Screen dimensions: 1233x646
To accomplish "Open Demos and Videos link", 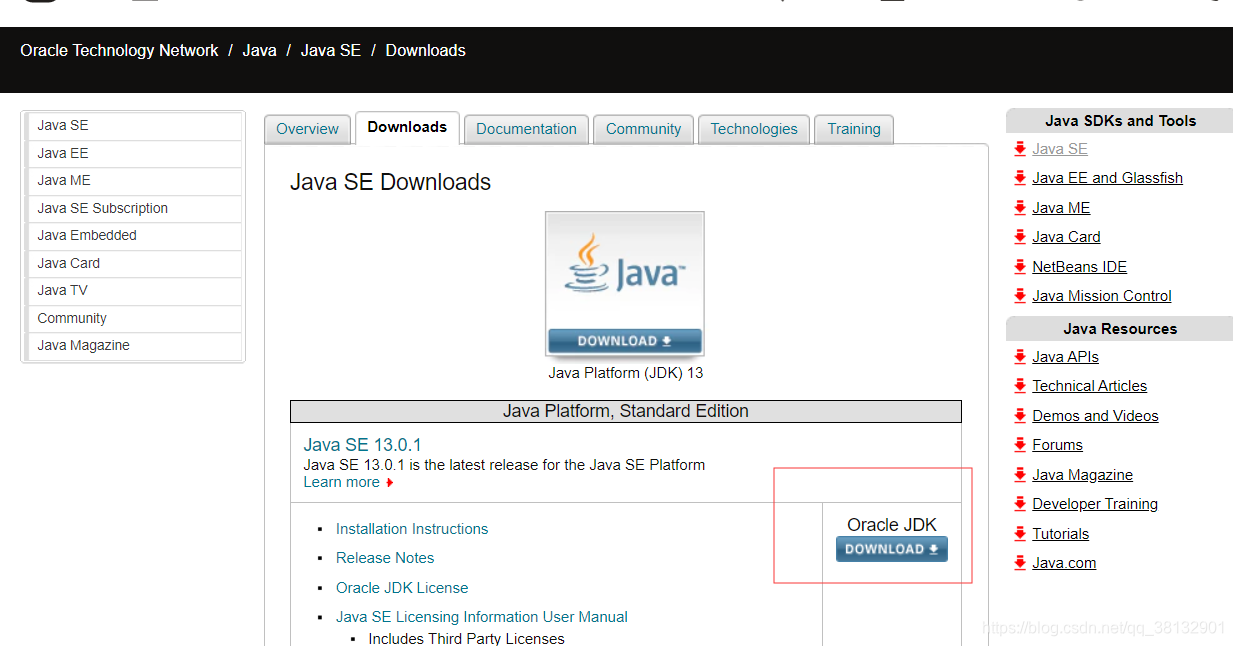I will pyautogui.click(x=1095, y=416).
